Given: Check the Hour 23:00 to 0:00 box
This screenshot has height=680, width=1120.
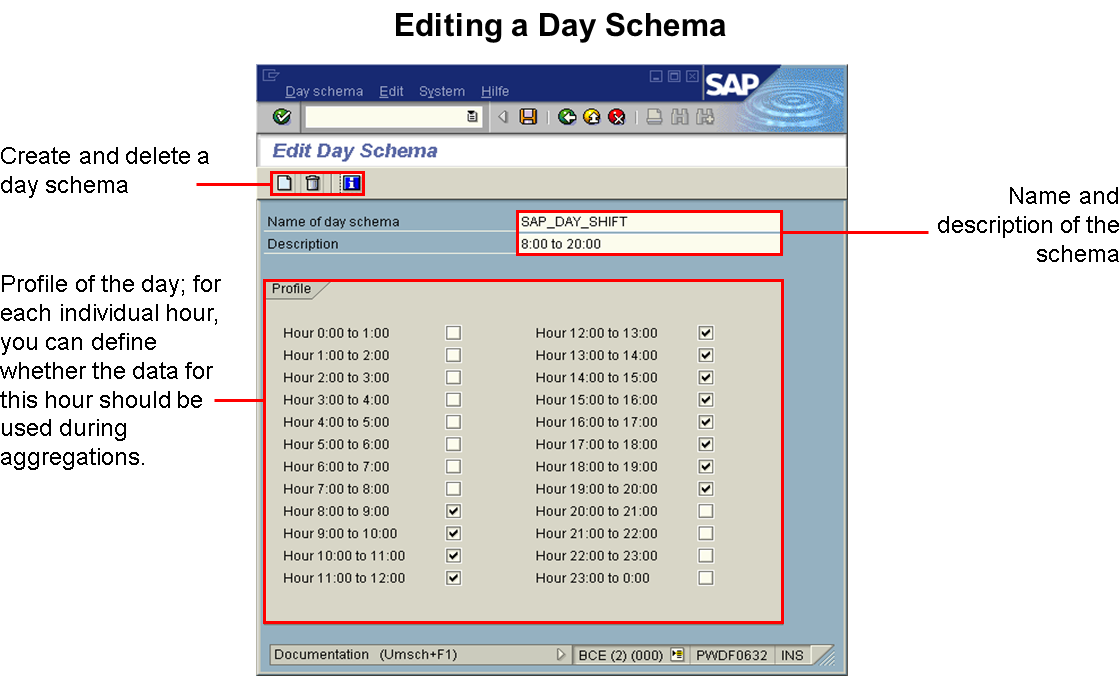Looking at the screenshot, I should [706, 578].
